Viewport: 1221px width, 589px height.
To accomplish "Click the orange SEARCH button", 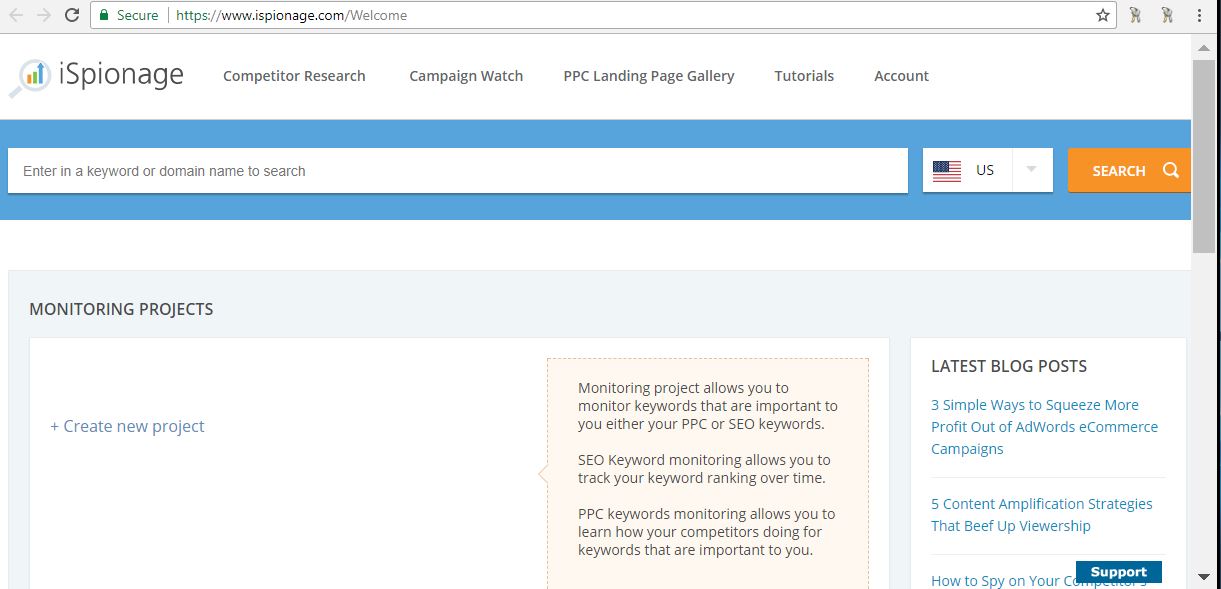I will [1129, 170].
